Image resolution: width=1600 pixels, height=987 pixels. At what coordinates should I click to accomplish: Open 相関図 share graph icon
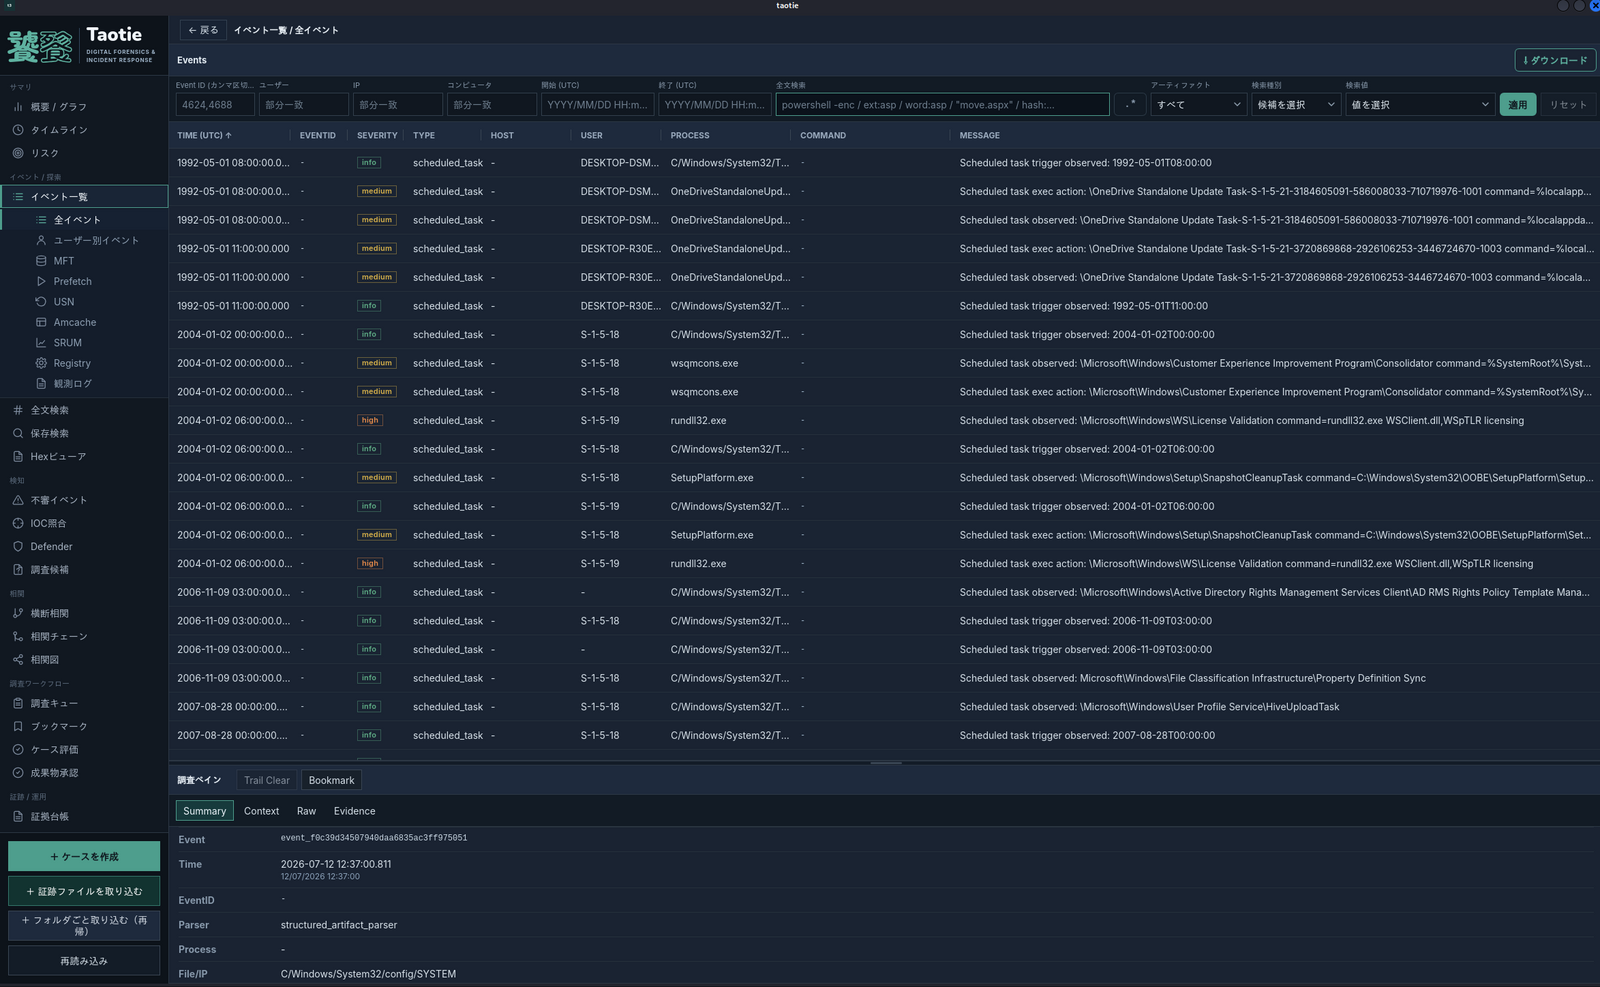tap(18, 660)
